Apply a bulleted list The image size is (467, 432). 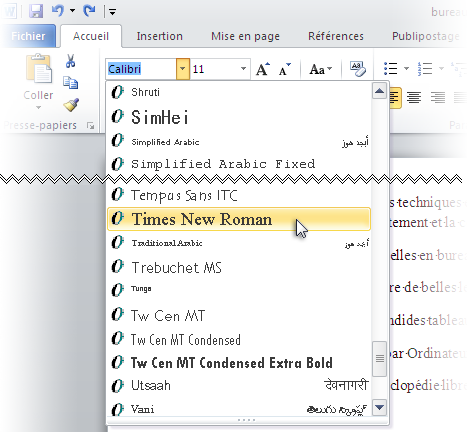tap(390, 69)
